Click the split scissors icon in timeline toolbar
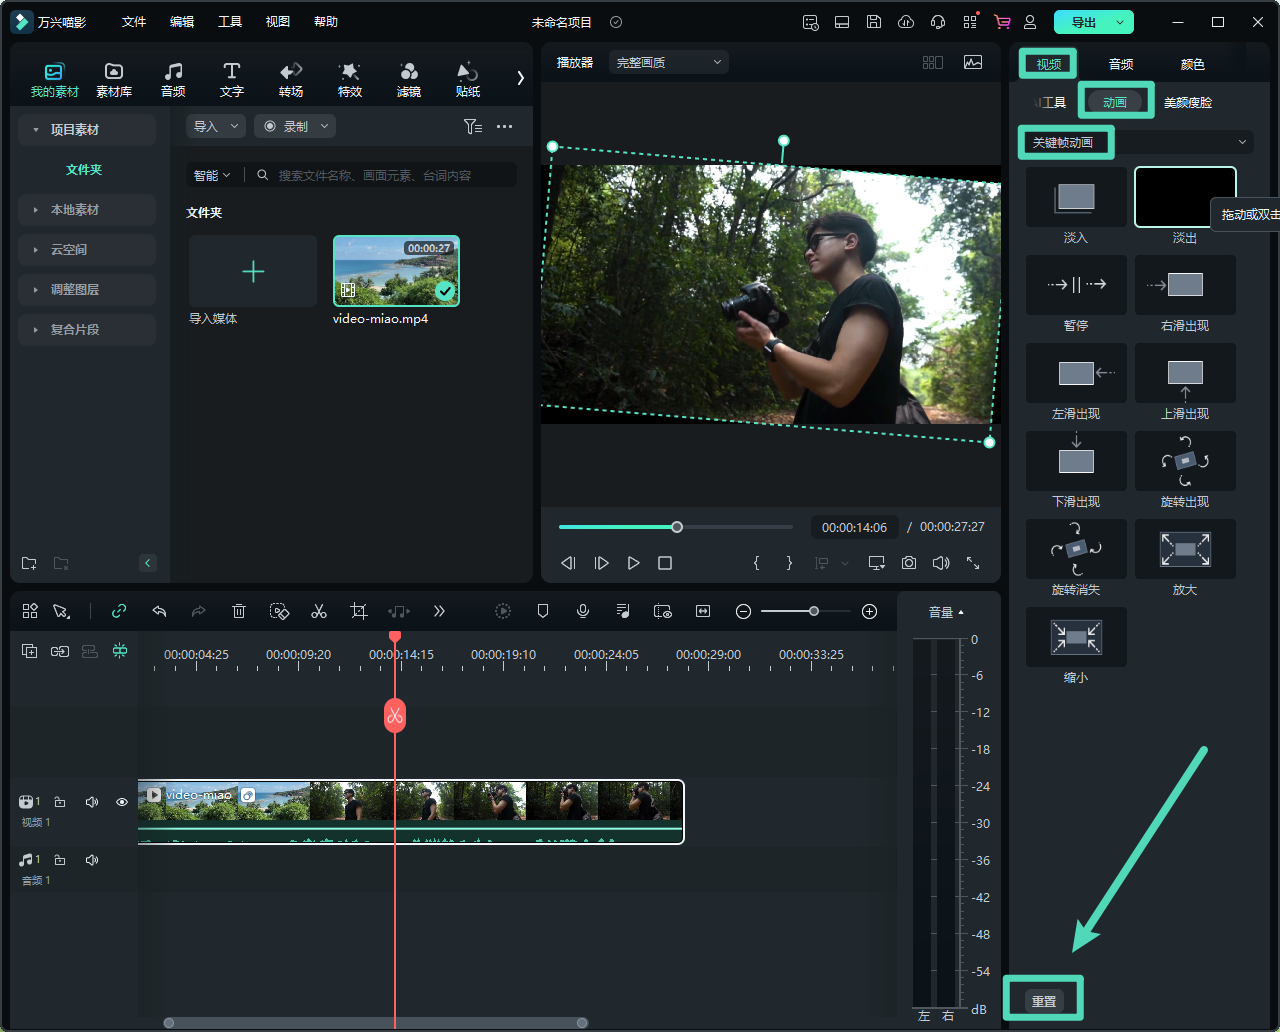Screen dimensions: 1280x1032 pyautogui.click(x=319, y=611)
